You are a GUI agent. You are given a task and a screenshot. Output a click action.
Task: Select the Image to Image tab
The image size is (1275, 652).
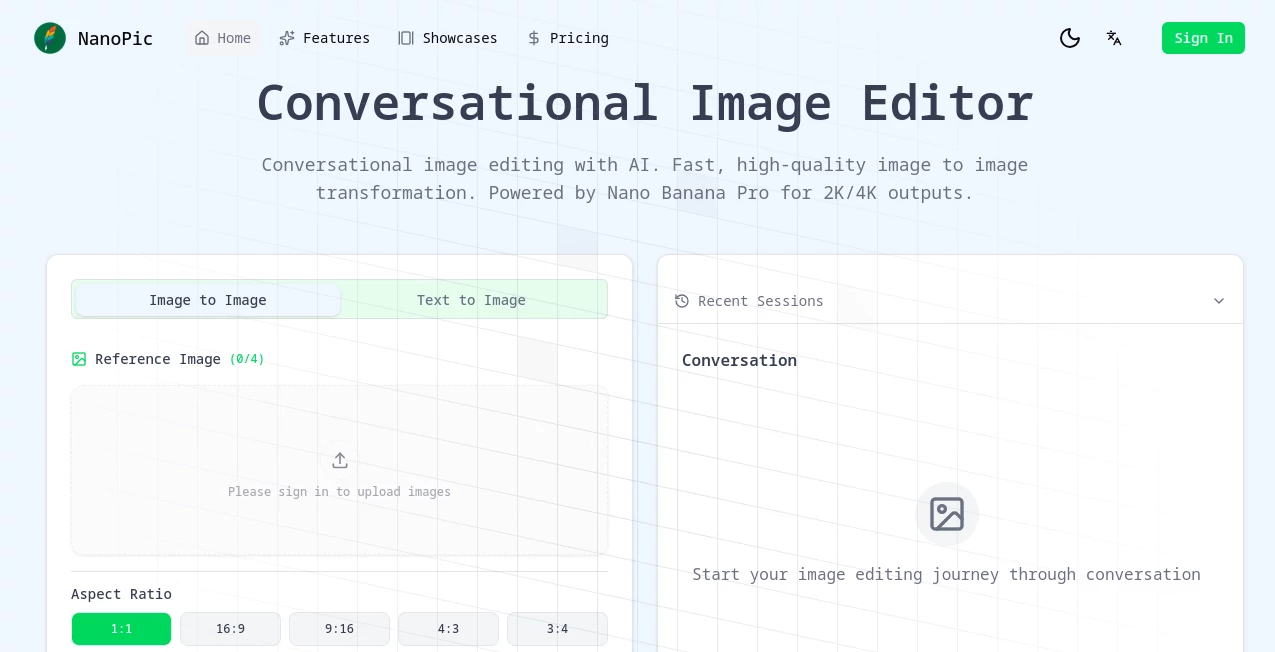(207, 300)
